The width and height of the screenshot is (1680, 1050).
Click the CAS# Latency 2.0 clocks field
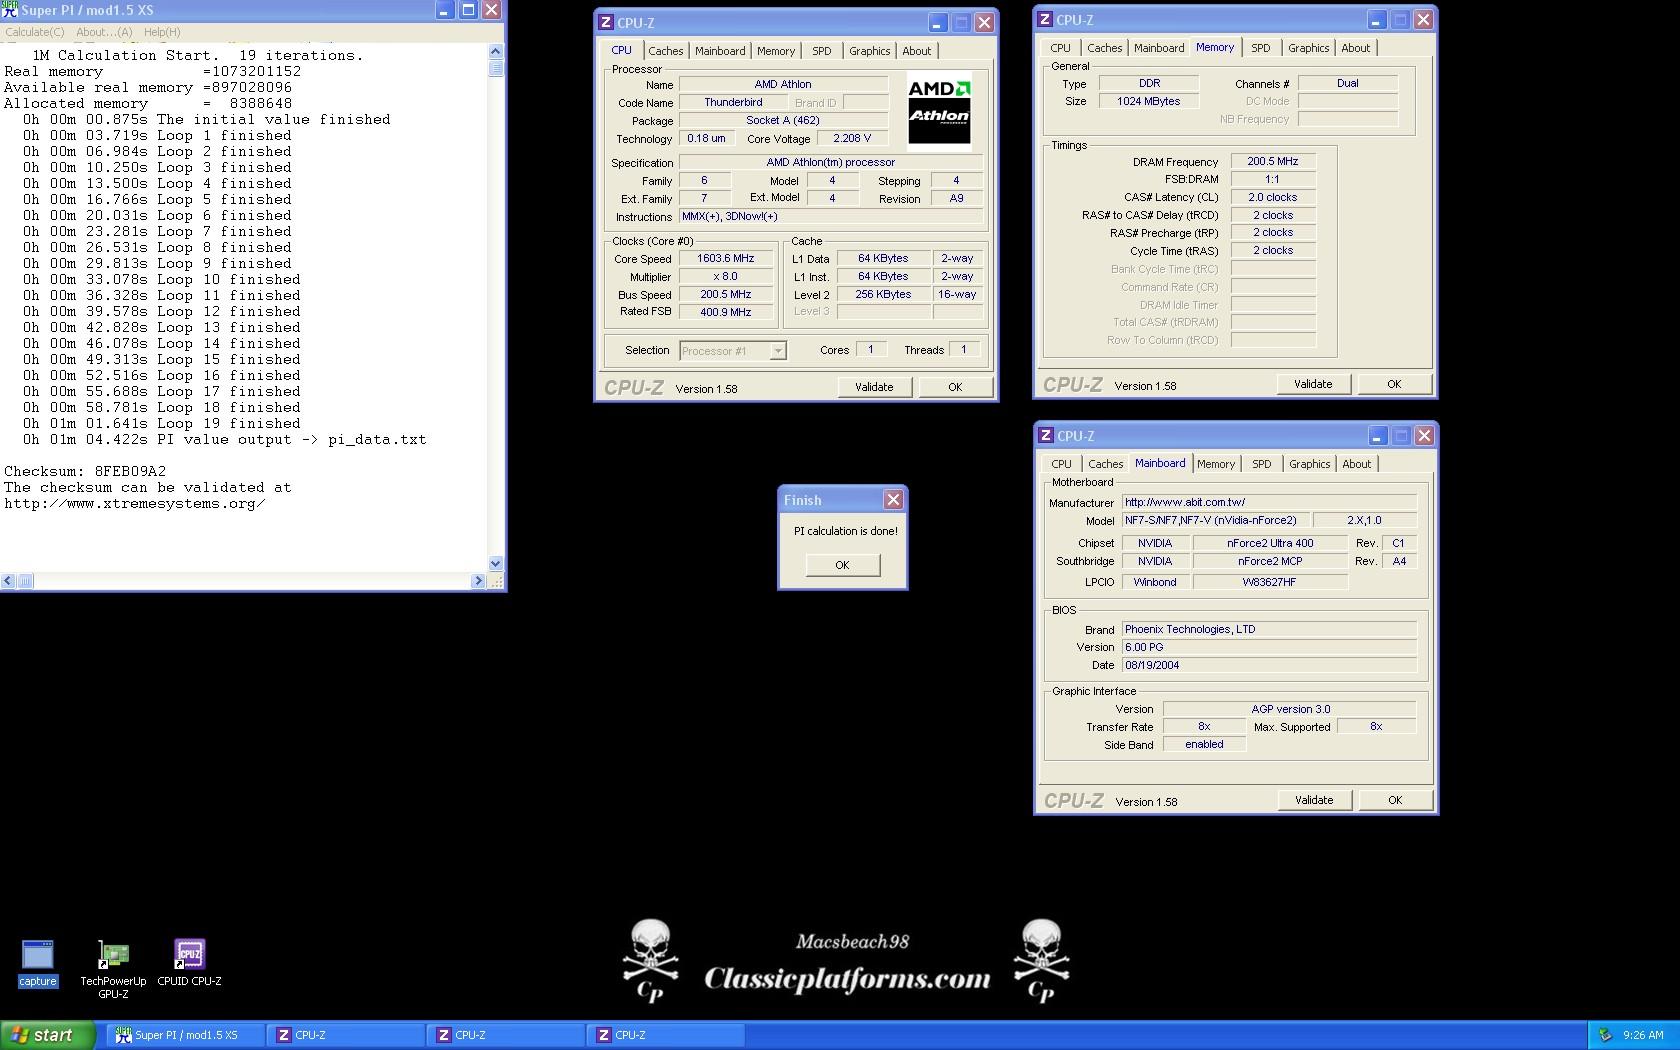pyautogui.click(x=1273, y=197)
